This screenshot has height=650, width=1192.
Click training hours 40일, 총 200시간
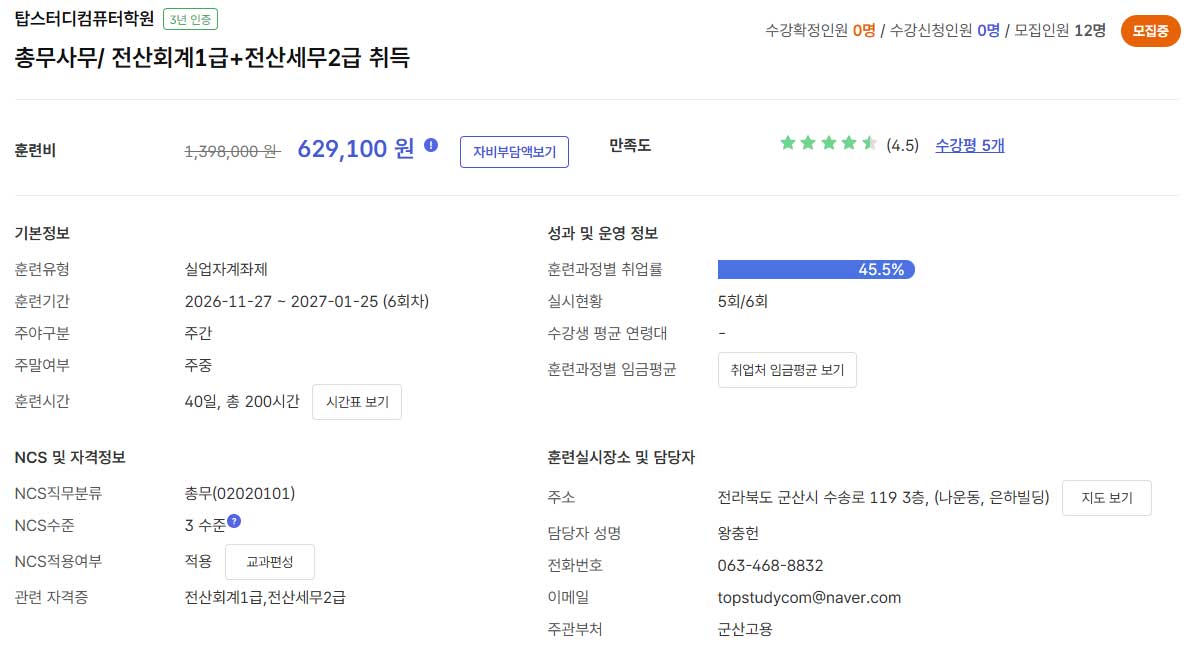click(x=242, y=401)
